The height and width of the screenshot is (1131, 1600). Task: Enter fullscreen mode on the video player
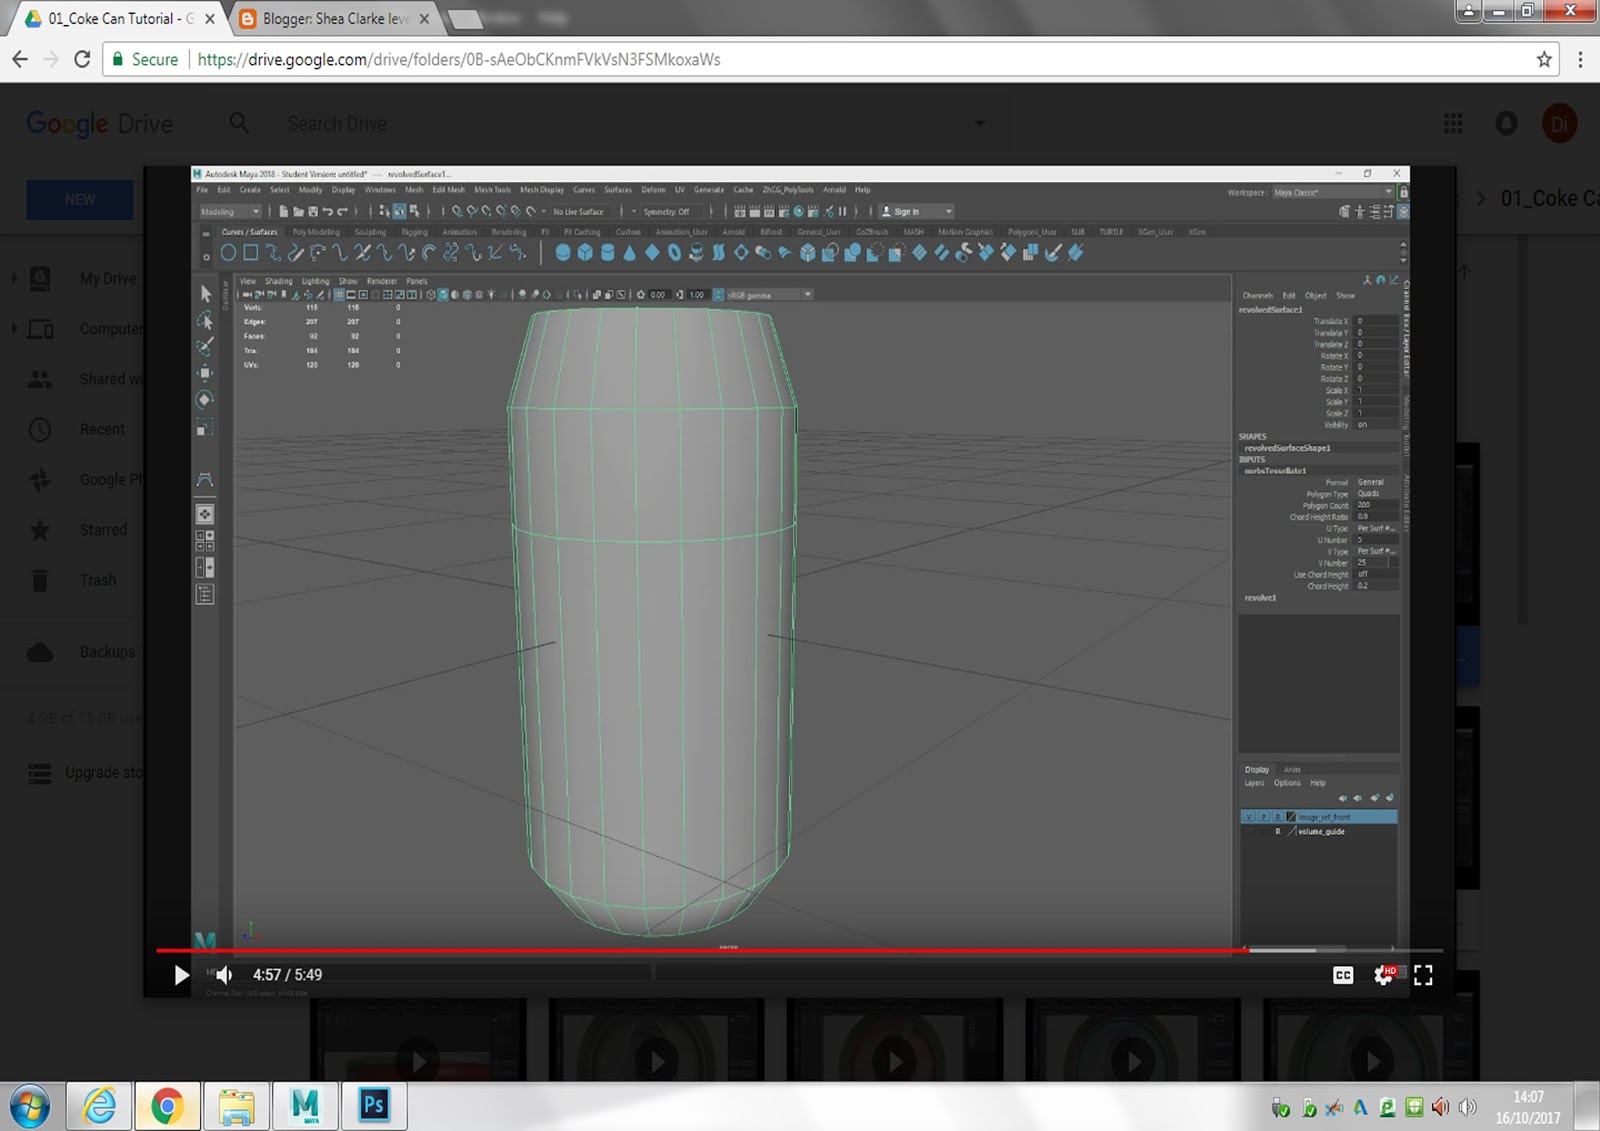pos(1424,975)
